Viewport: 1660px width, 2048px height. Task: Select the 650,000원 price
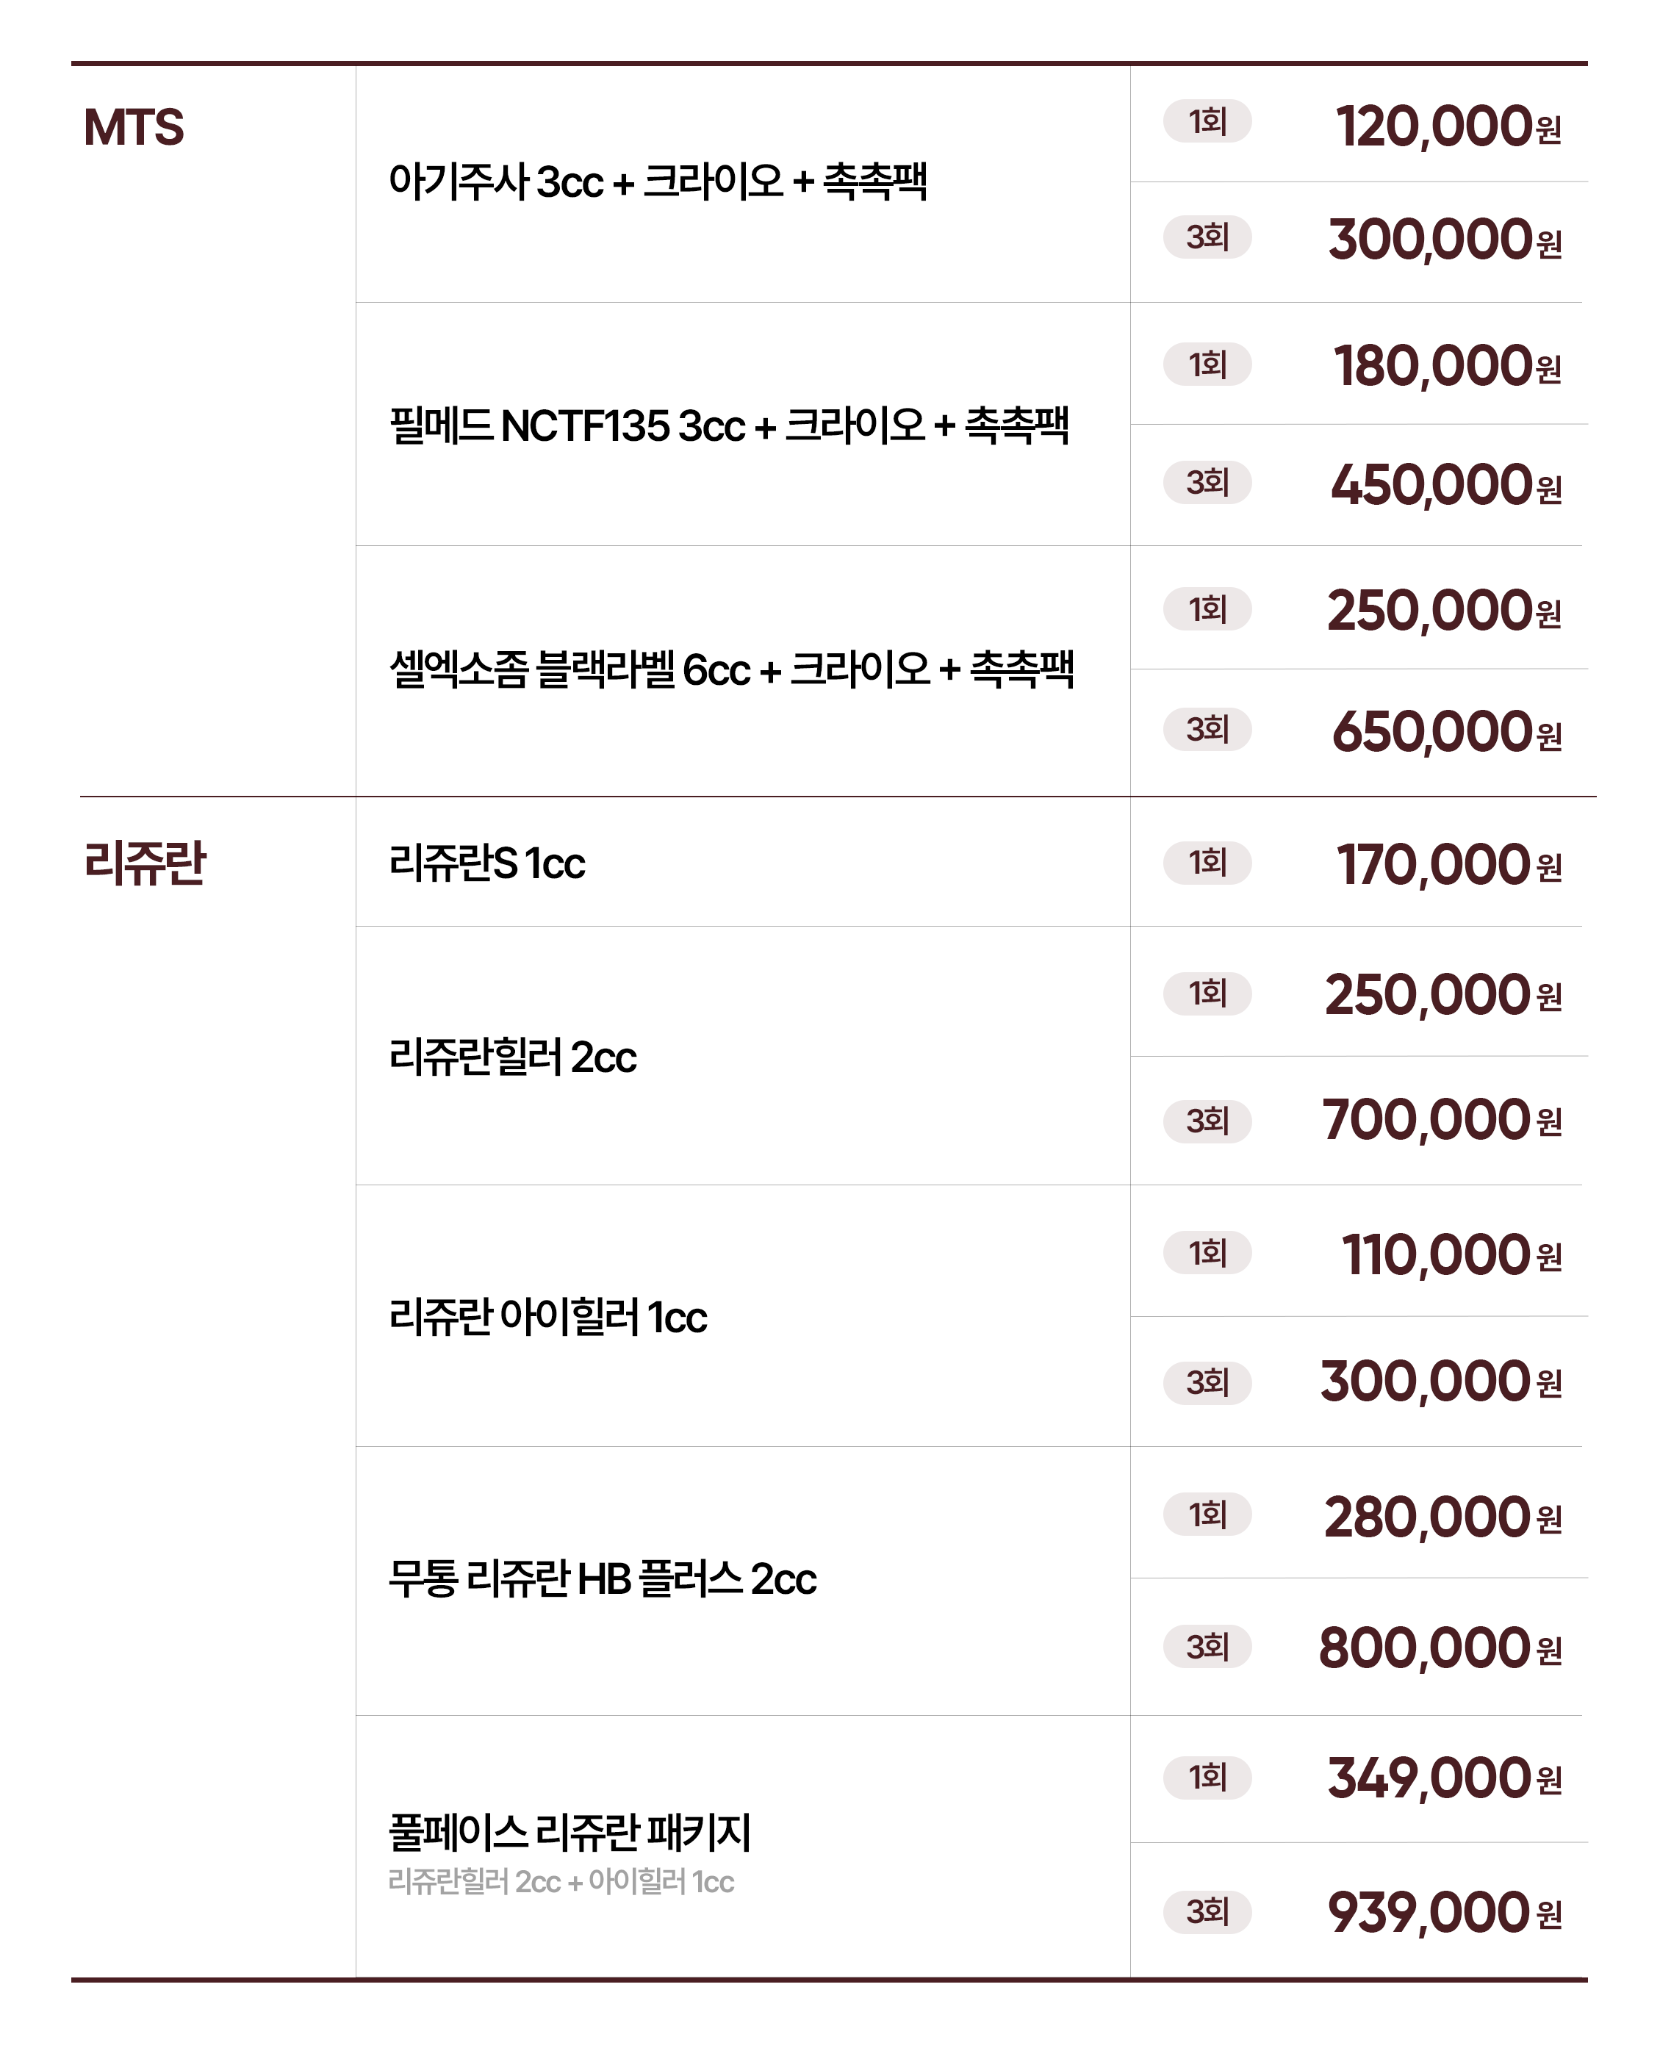(x=1446, y=731)
